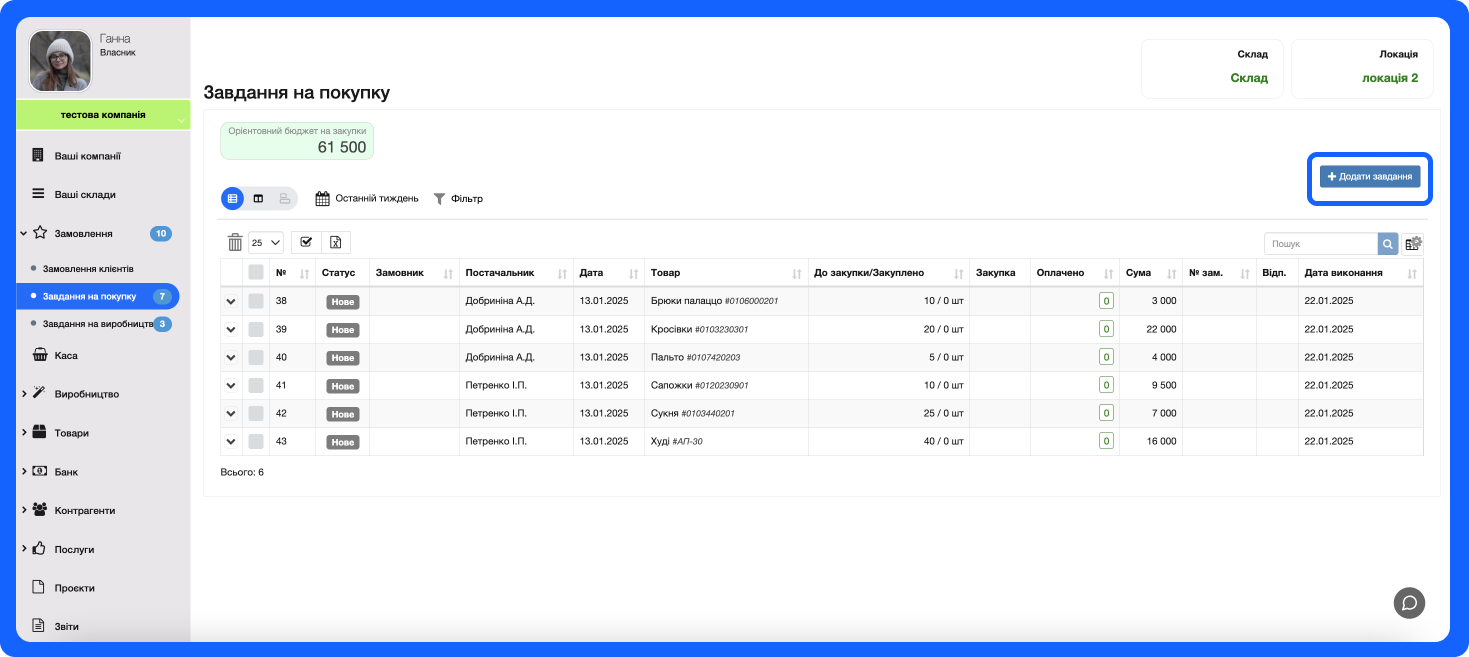Click into the Пошук search field
The height and width of the screenshot is (657, 1469).
(x=1320, y=244)
